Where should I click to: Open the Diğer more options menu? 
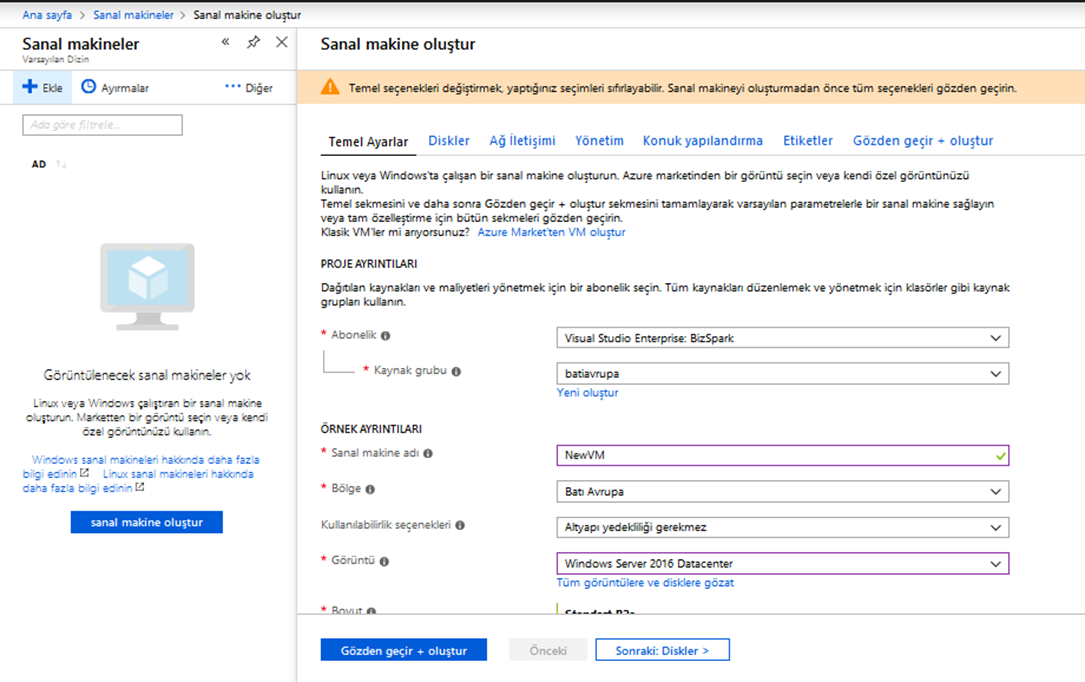[x=249, y=88]
